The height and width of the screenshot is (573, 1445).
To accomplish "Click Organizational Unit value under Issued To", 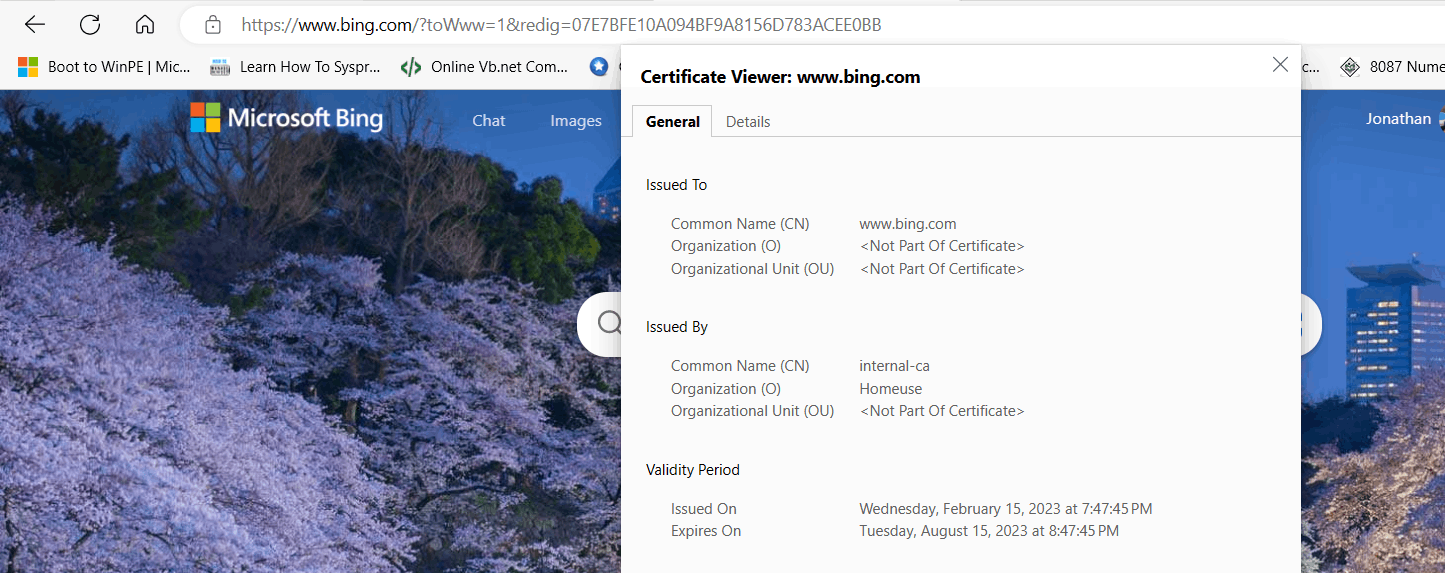I will 942,269.
